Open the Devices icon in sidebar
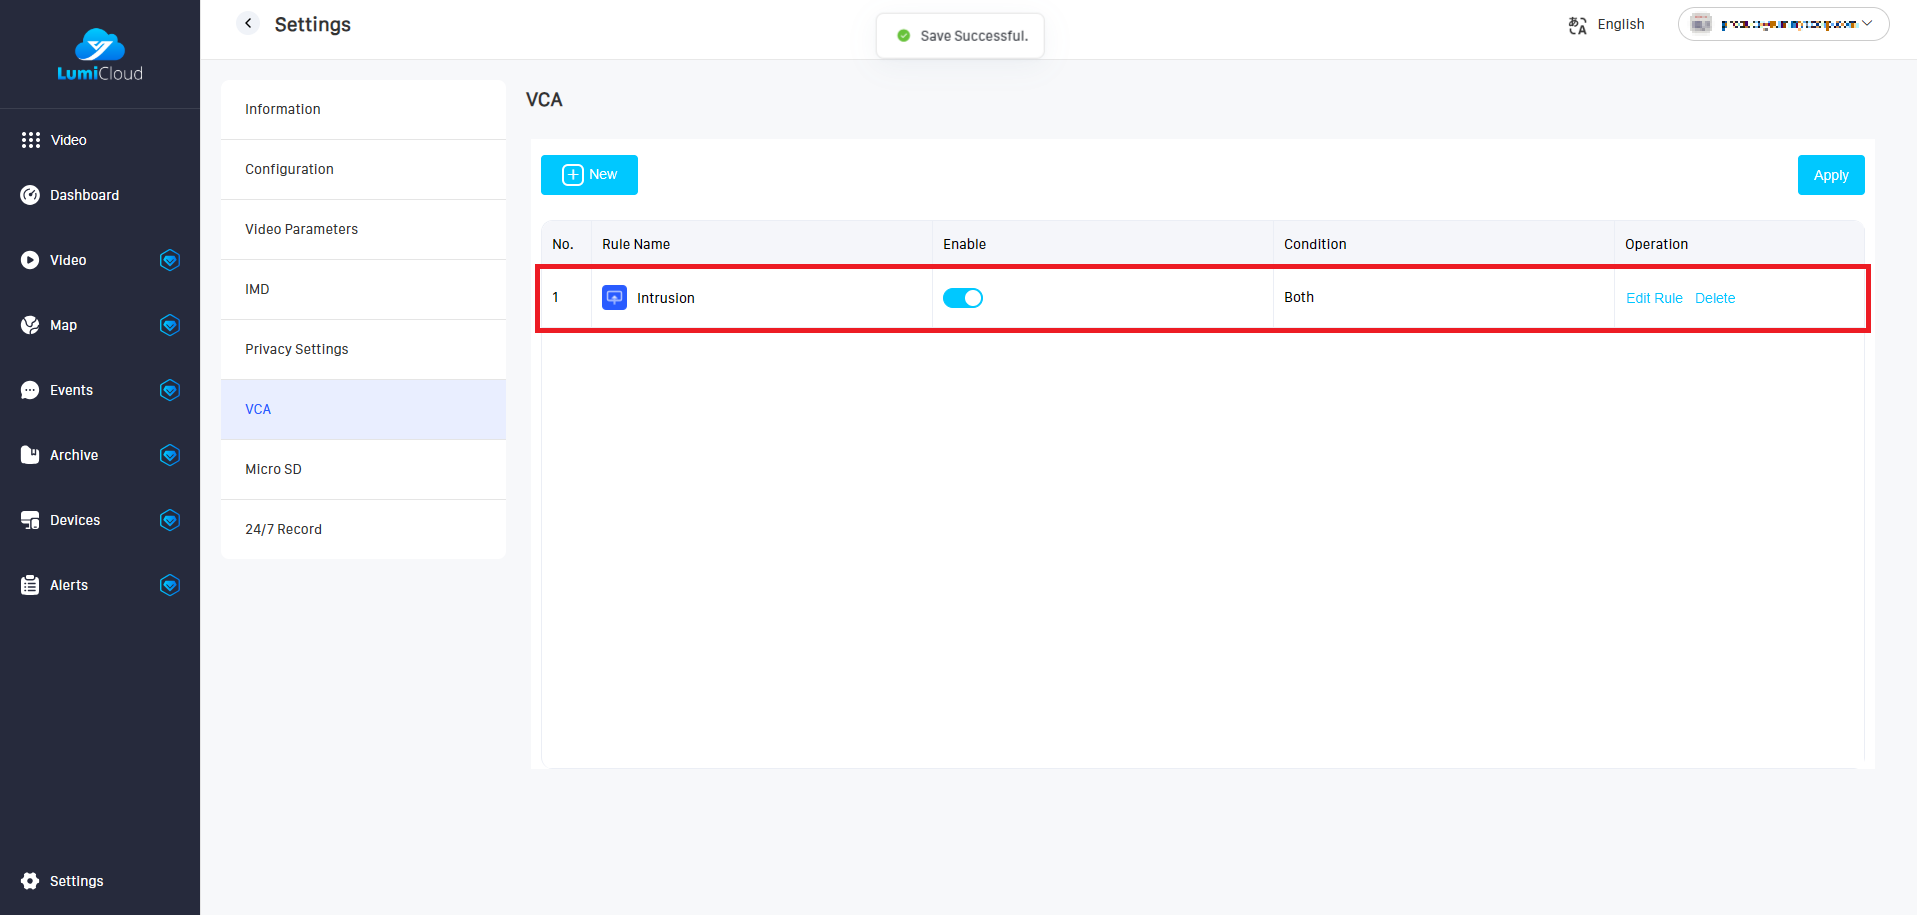The width and height of the screenshot is (1917, 915). 30,520
